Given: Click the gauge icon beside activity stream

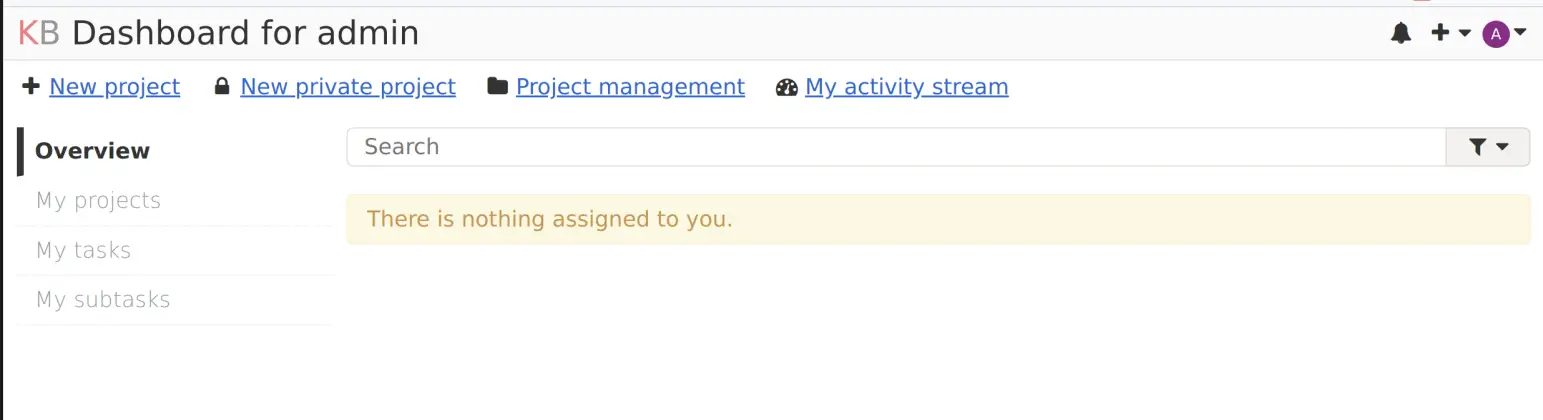Looking at the screenshot, I should [787, 87].
